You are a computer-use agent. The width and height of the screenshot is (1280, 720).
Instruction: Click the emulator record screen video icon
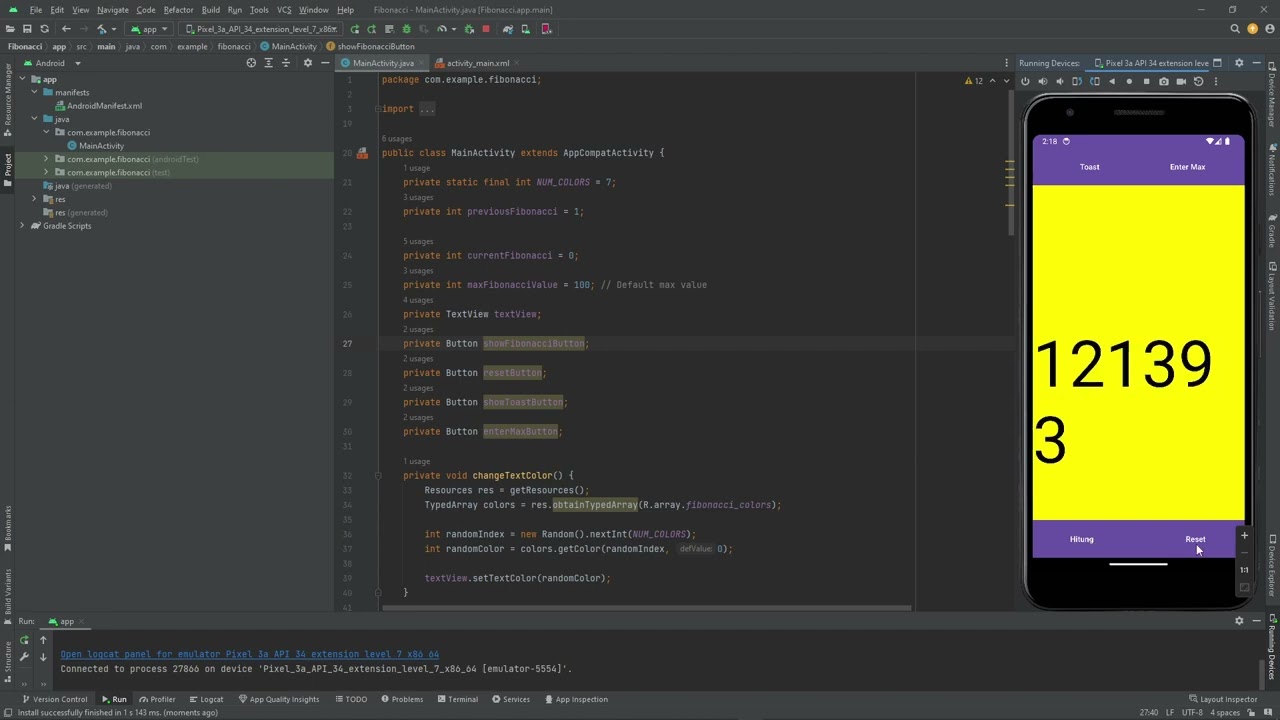click(x=1181, y=82)
